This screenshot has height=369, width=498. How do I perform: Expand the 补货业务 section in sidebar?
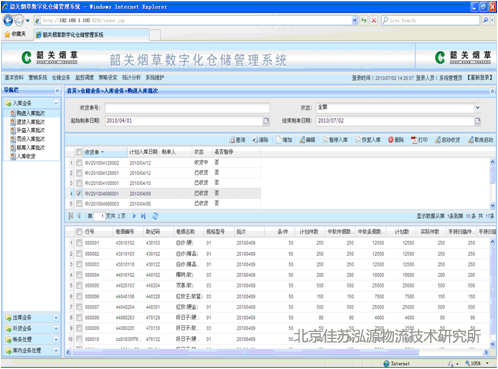[x=56, y=328]
